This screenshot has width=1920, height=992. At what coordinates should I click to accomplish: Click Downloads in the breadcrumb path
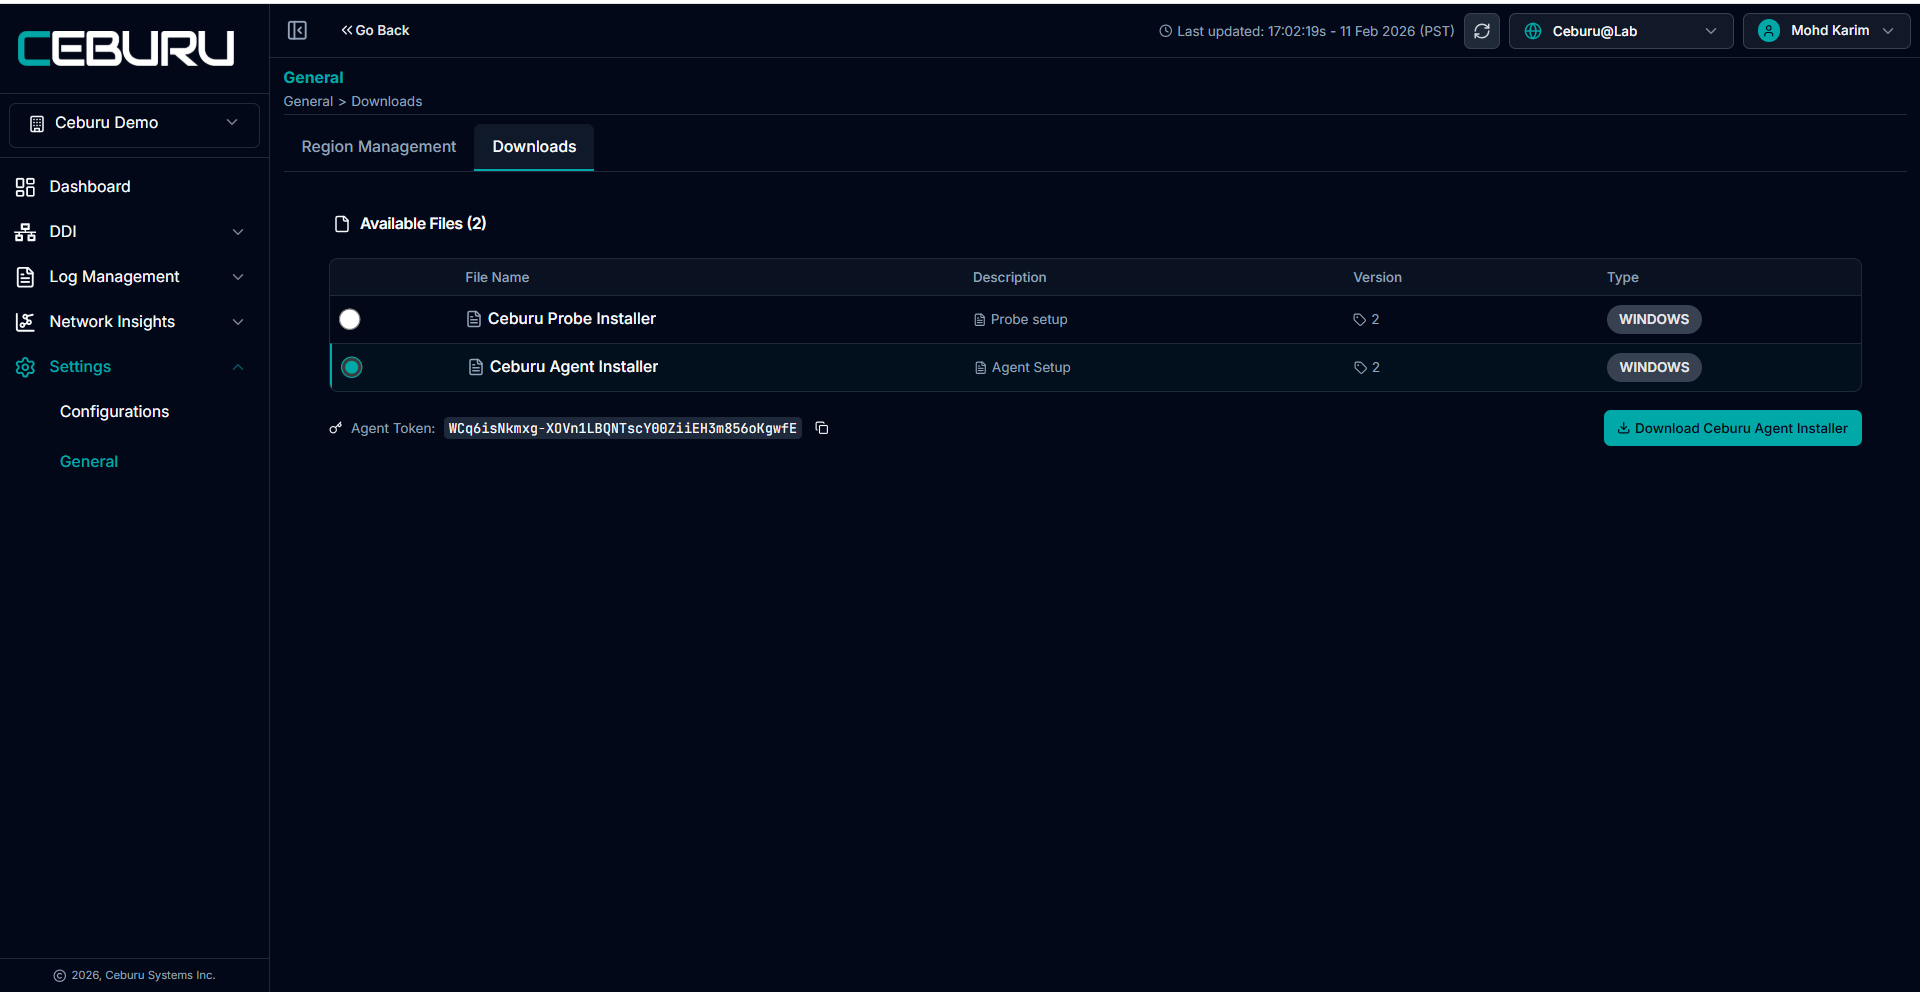(387, 102)
